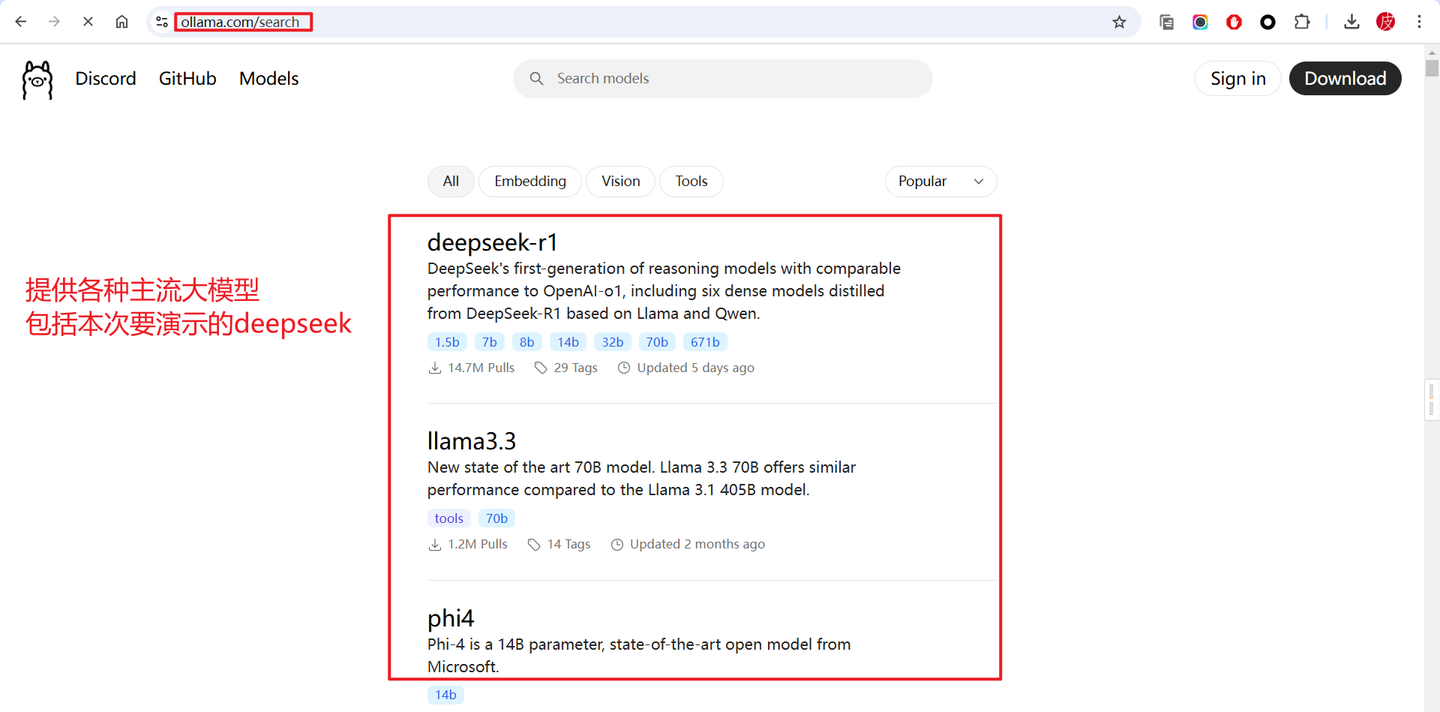Open the AdBlock extension icon
This screenshot has width=1440, height=712.
click(x=1234, y=21)
